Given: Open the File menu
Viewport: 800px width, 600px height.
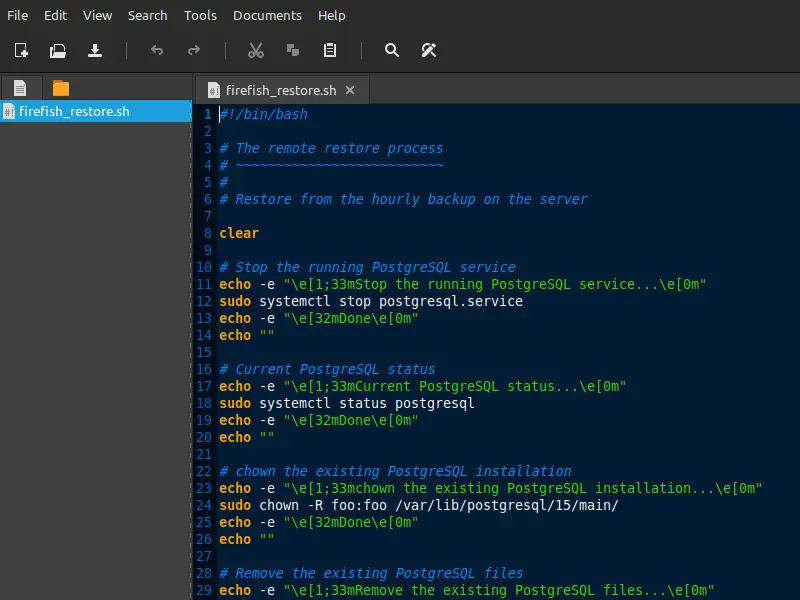Looking at the screenshot, I should [18, 15].
